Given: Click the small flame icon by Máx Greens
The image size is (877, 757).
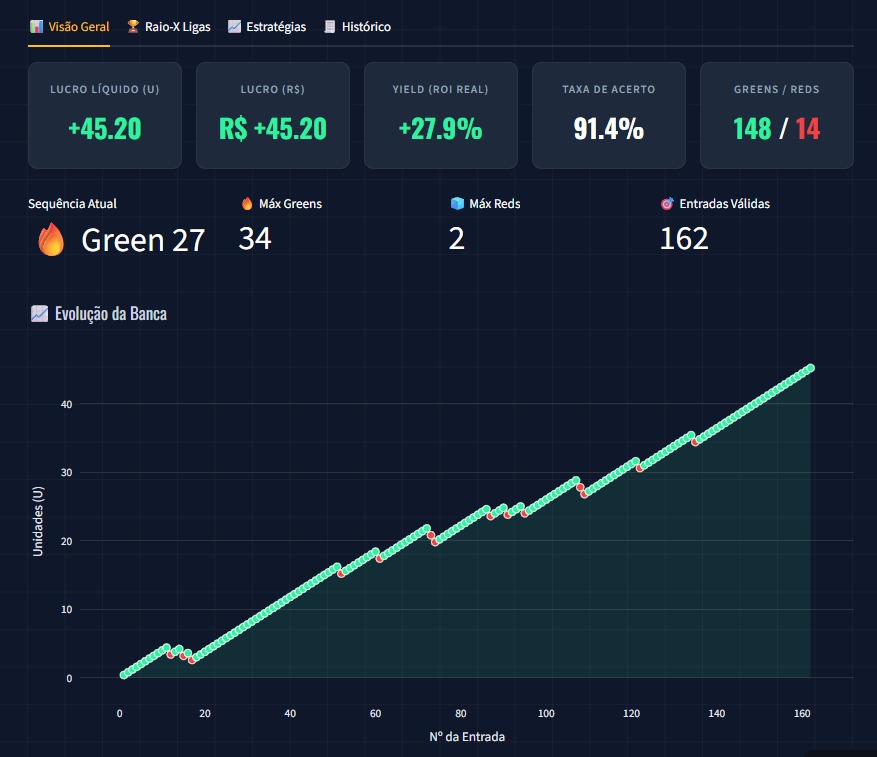Looking at the screenshot, I should [x=247, y=204].
